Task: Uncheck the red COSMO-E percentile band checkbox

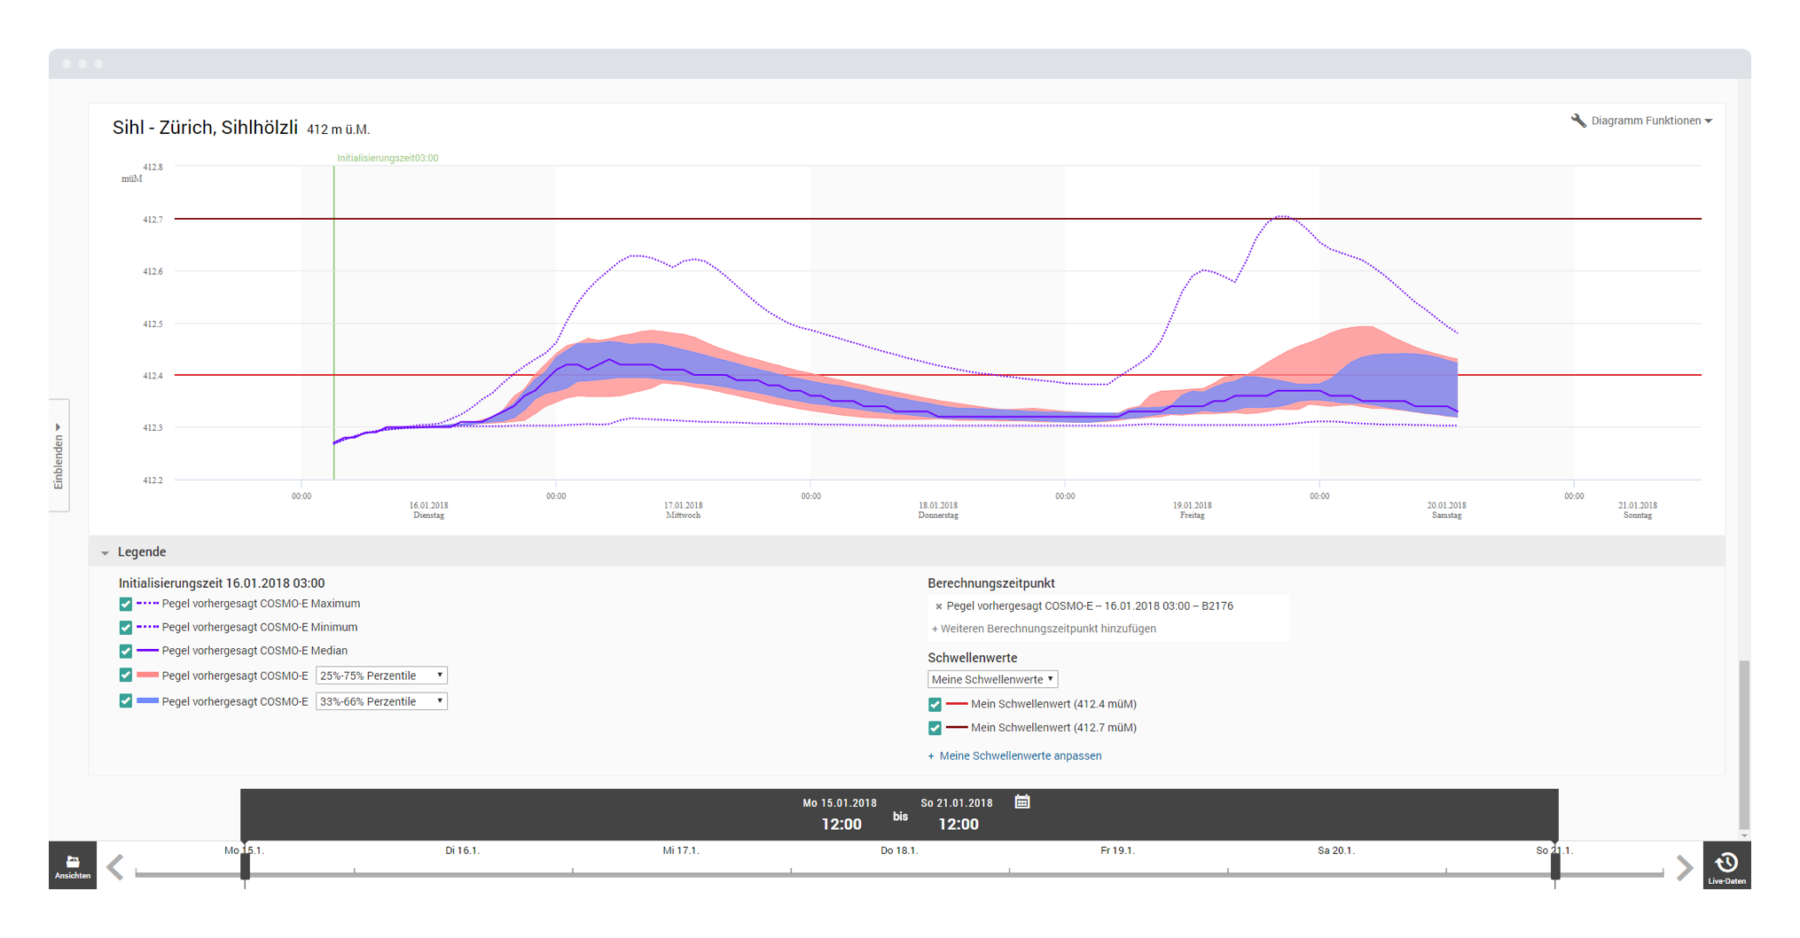Action: tap(125, 676)
